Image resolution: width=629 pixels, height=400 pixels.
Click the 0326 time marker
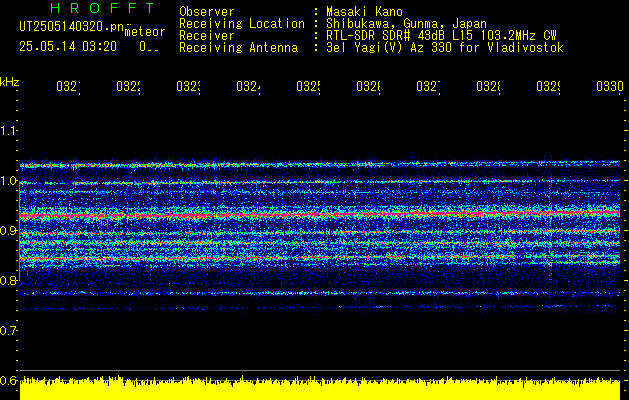[369, 87]
